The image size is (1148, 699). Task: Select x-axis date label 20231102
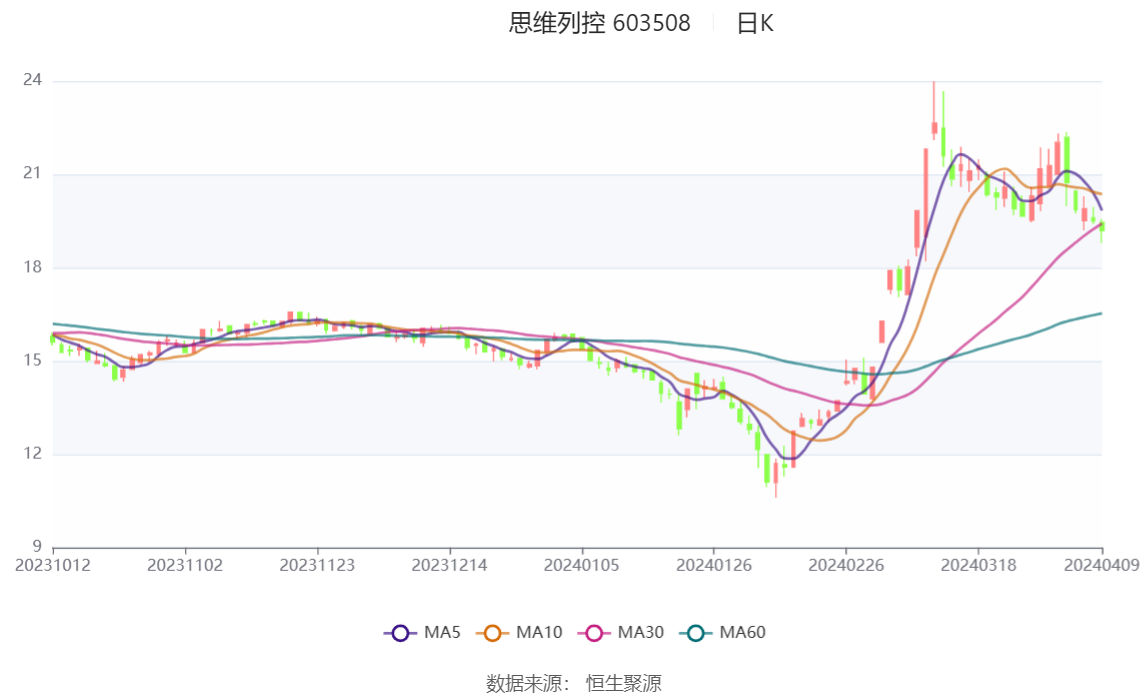(x=185, y=566)
